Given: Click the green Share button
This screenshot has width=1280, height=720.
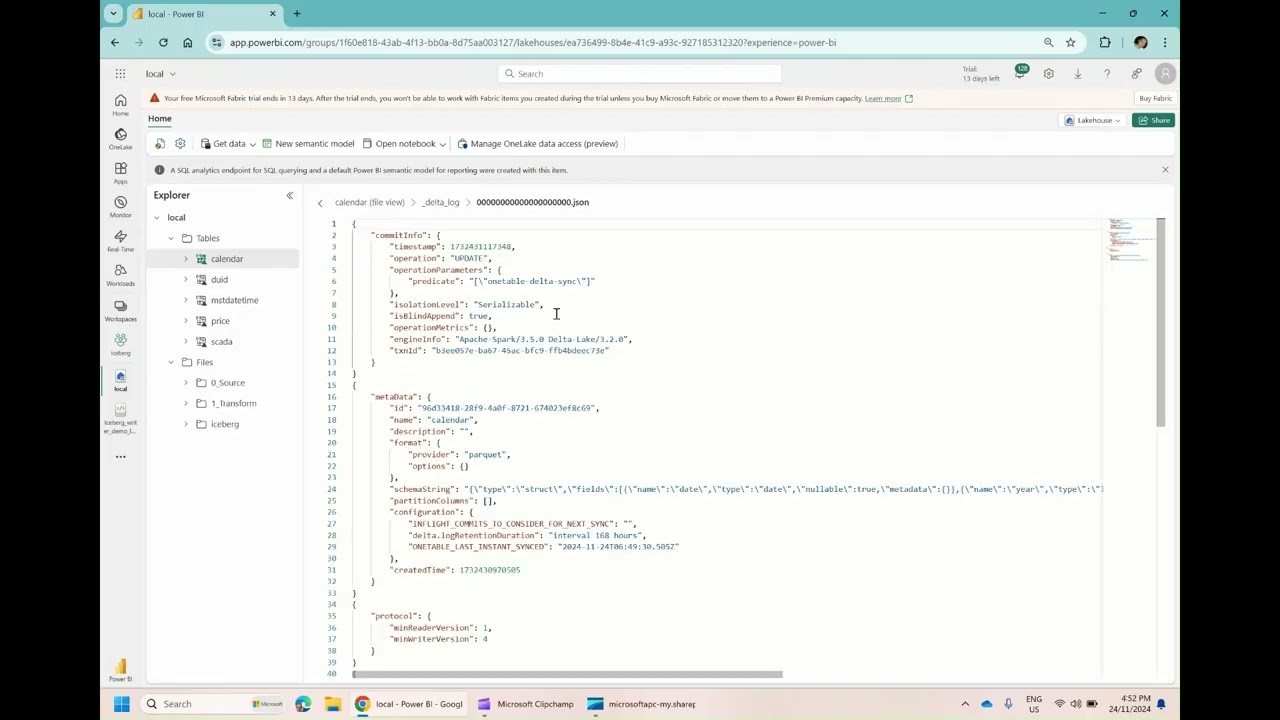Looking at the screenshot, I should tap(1154, 120).
